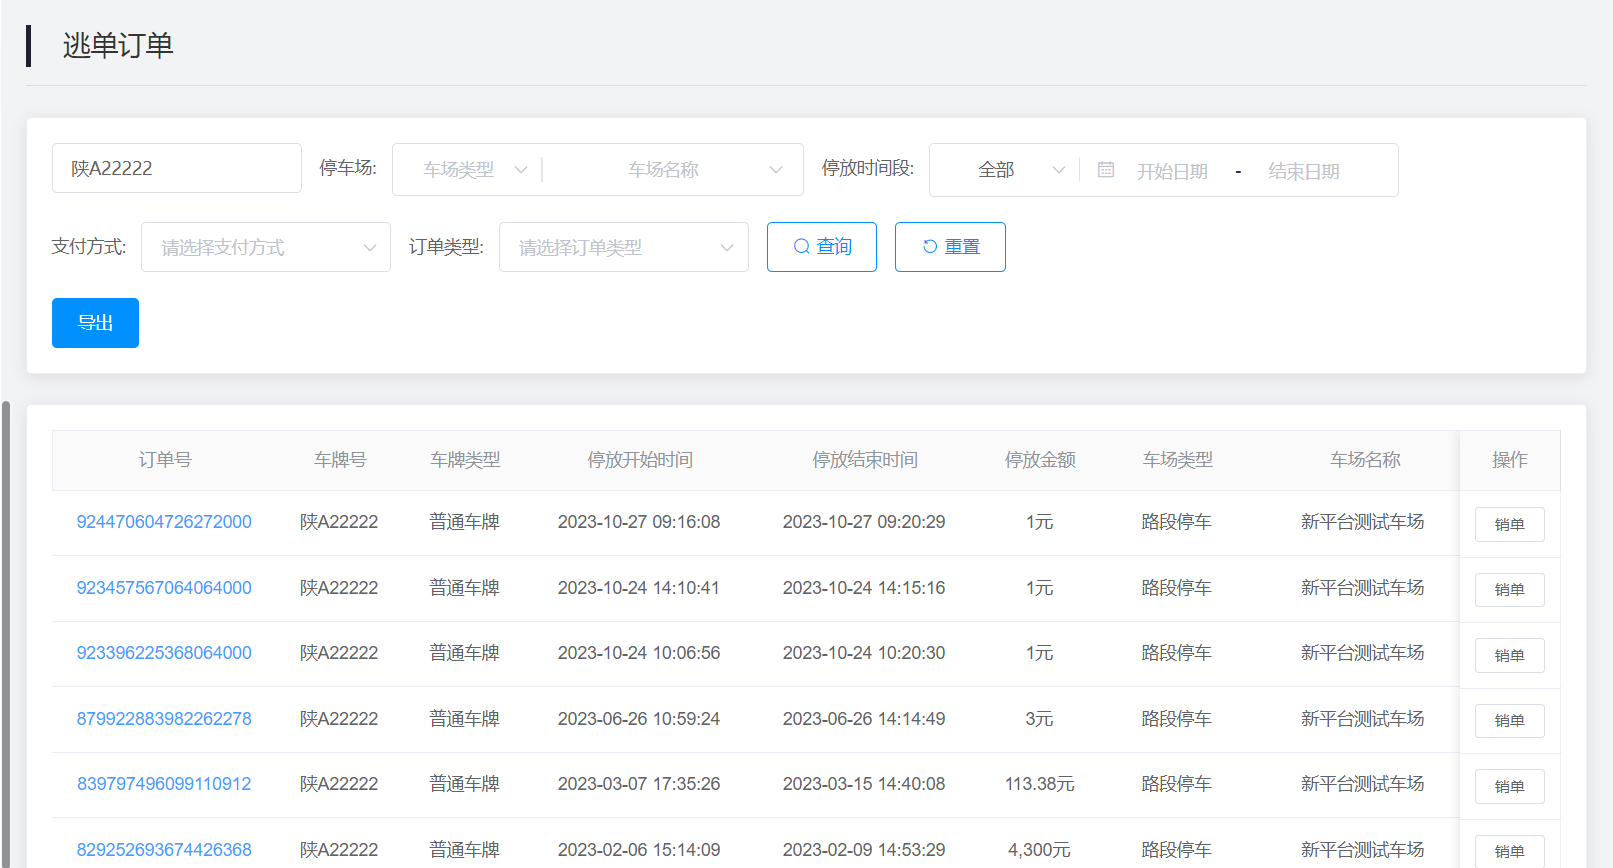
Task: Focus the license plate field 陕A22222
Action: [176, 168]
